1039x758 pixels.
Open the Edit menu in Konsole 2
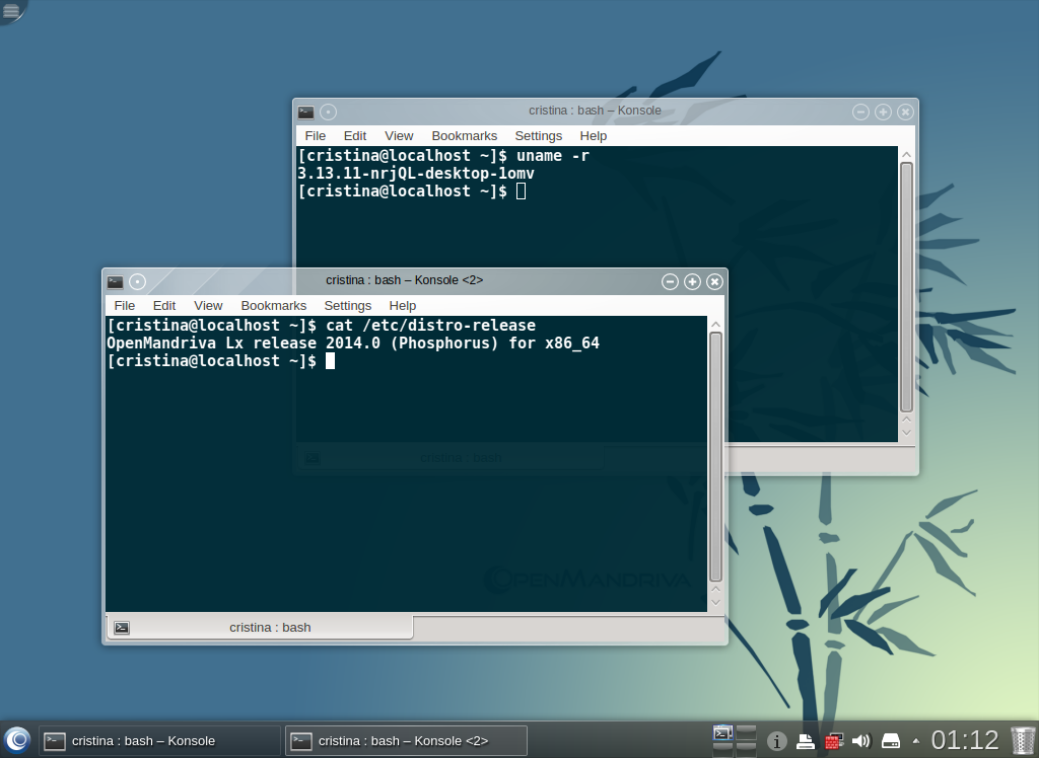164,306
